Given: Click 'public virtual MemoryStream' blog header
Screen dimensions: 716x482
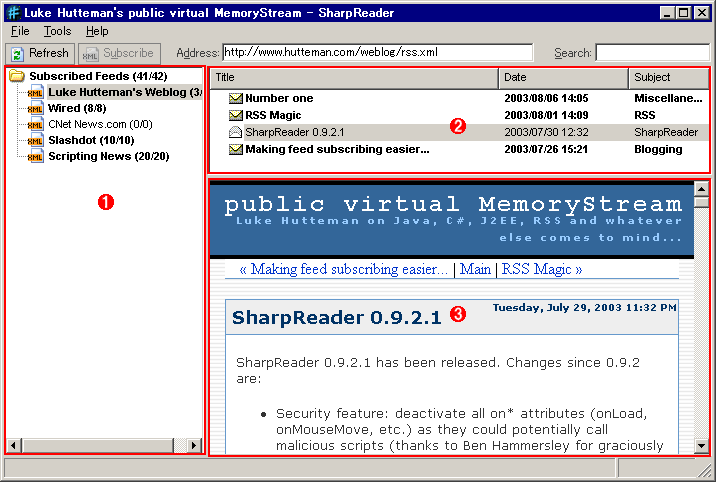Looking at the screenshot, I should click(x=453, y=204).
